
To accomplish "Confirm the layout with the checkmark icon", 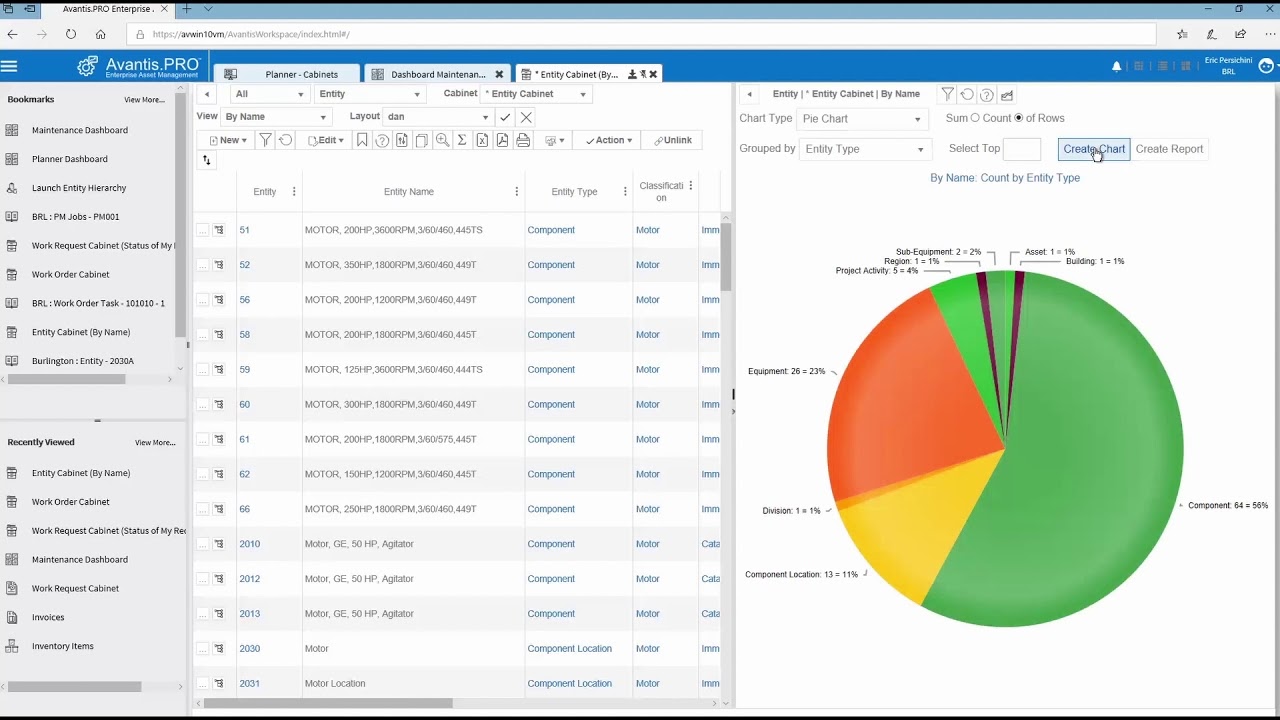I will click(504, 117).
